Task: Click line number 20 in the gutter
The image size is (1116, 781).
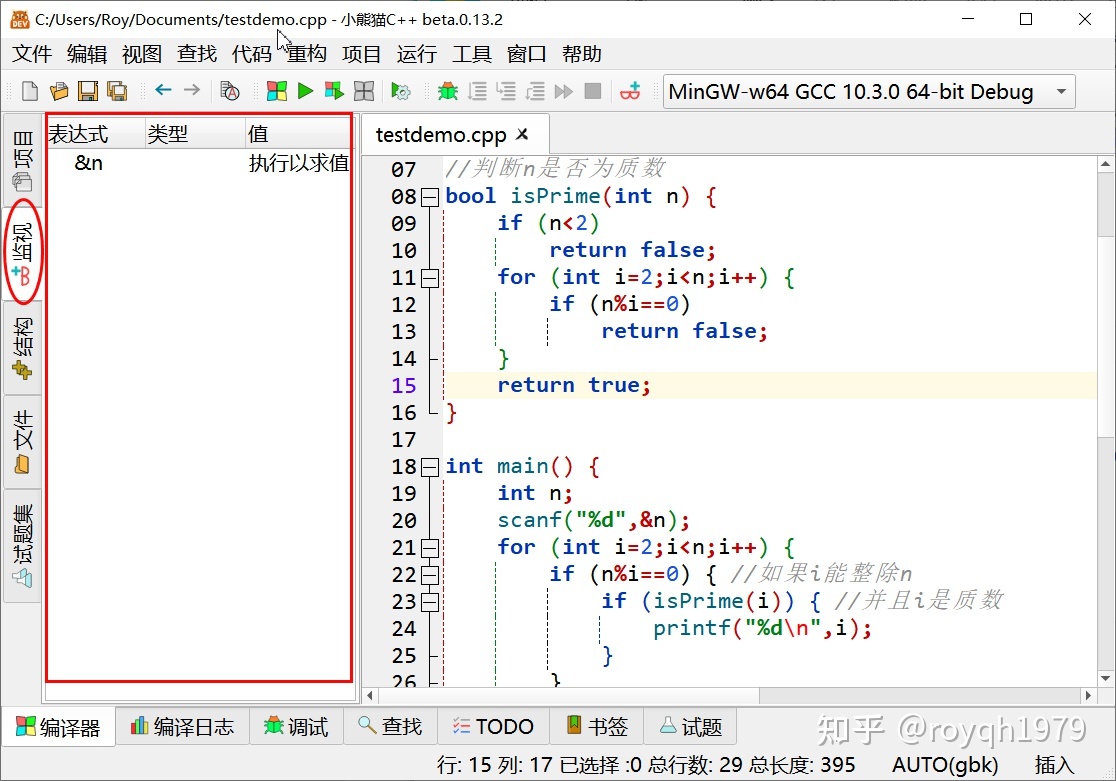Action: click(404, 521)
